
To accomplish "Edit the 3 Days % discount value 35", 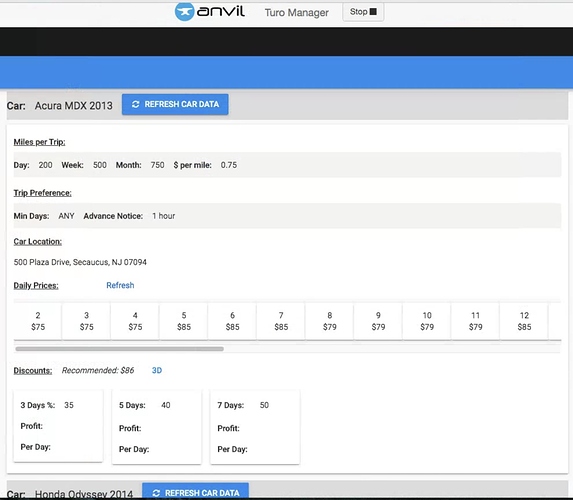I will pyautogui.click(x=69, y=405).
